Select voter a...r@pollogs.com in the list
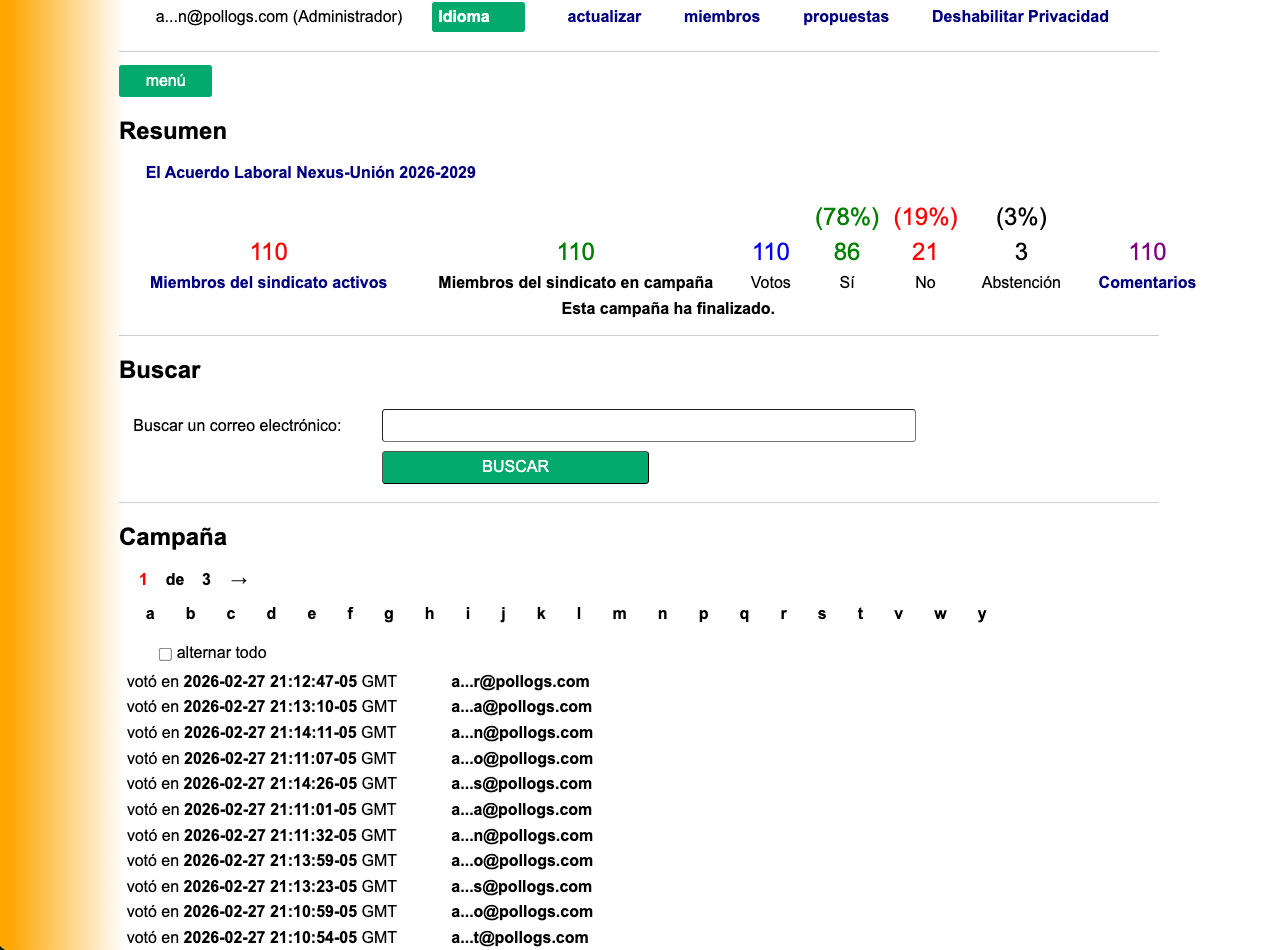 520,682
